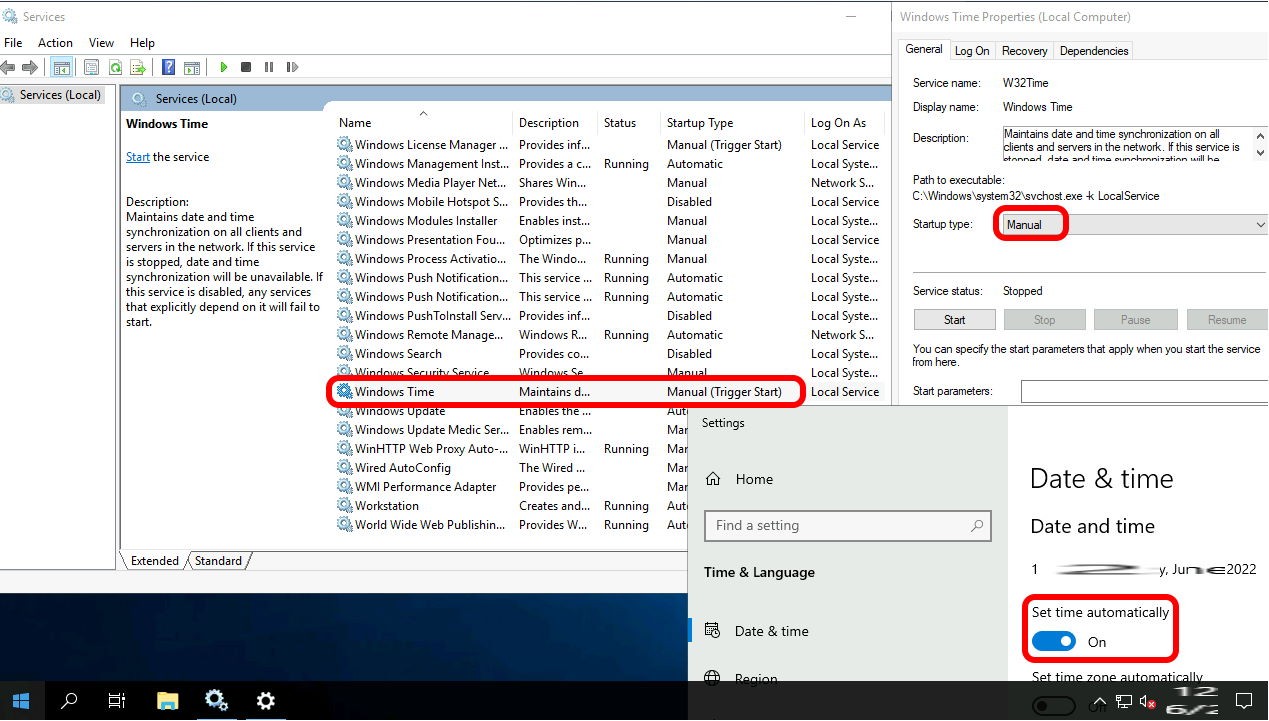The height and width of the screenshot is (721, 1269).
Task: Open the Action menu
Action: pyautogui.click(x=55, y=43)
